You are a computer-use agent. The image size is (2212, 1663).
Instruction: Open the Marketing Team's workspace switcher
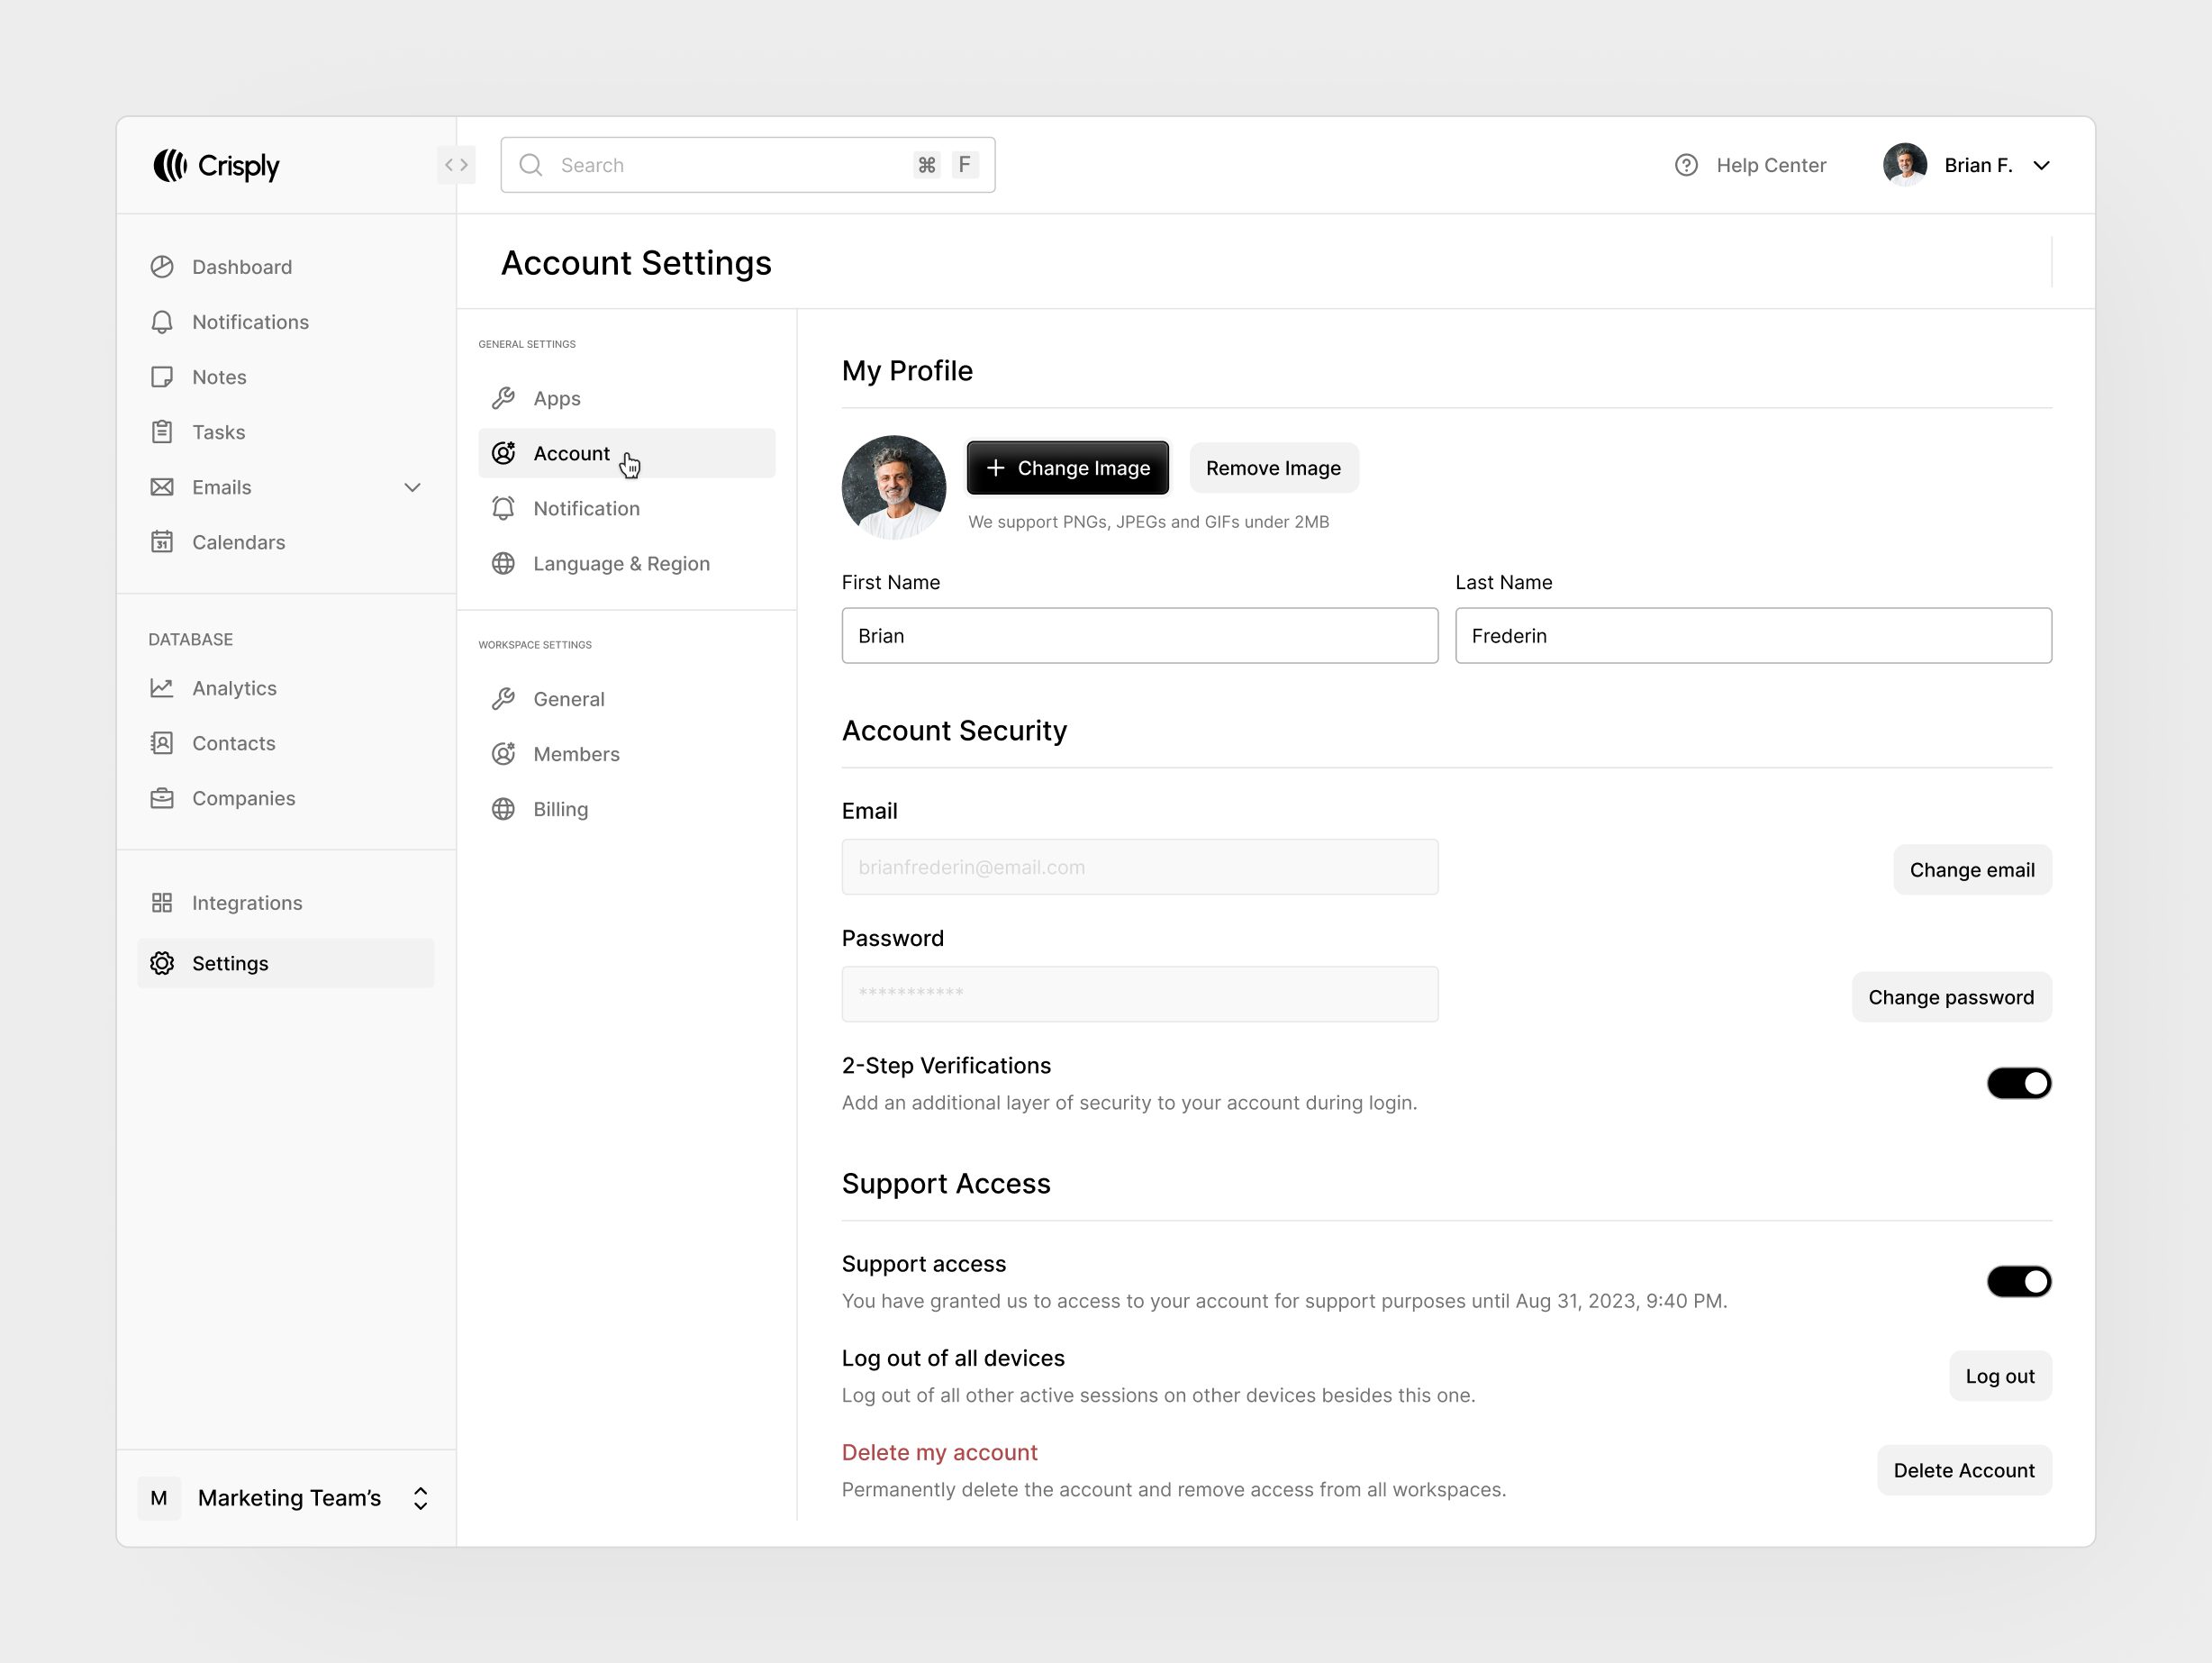[x=420, y=1498]
